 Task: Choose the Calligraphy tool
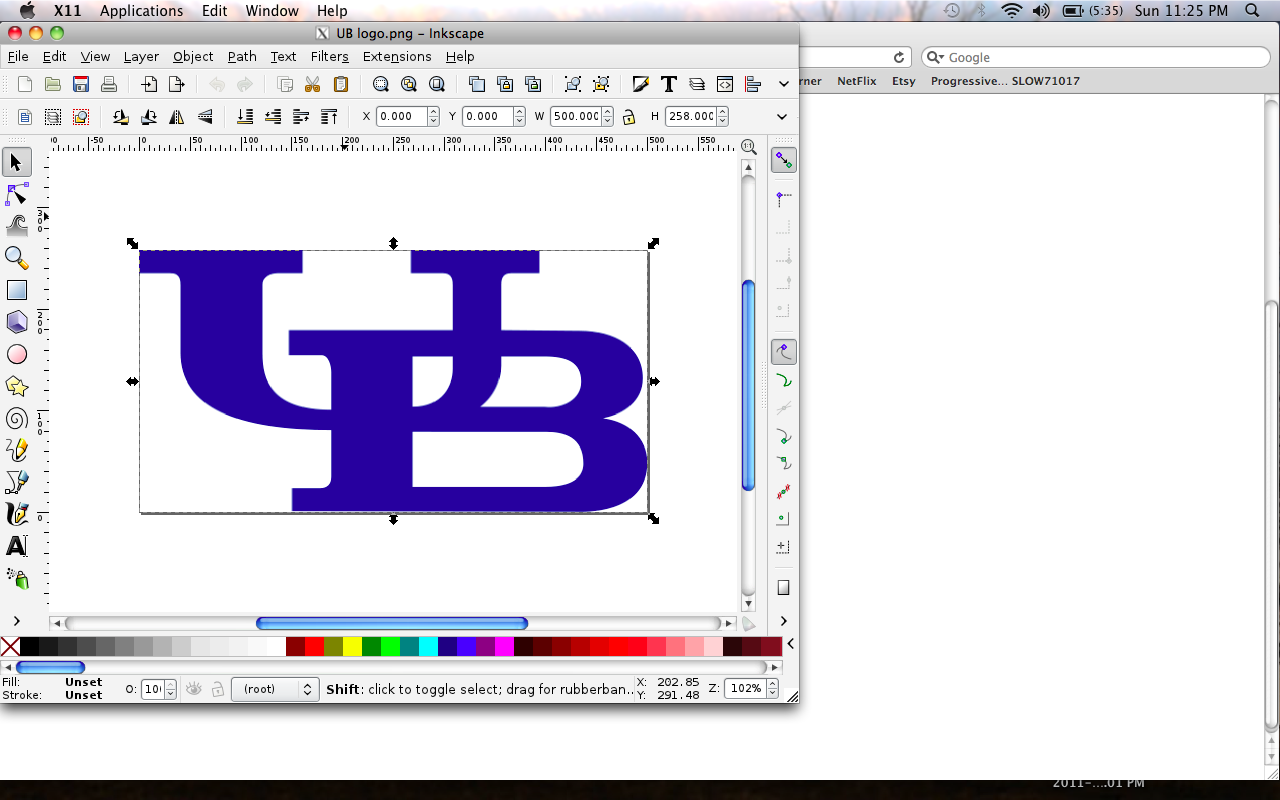(16, 514)
